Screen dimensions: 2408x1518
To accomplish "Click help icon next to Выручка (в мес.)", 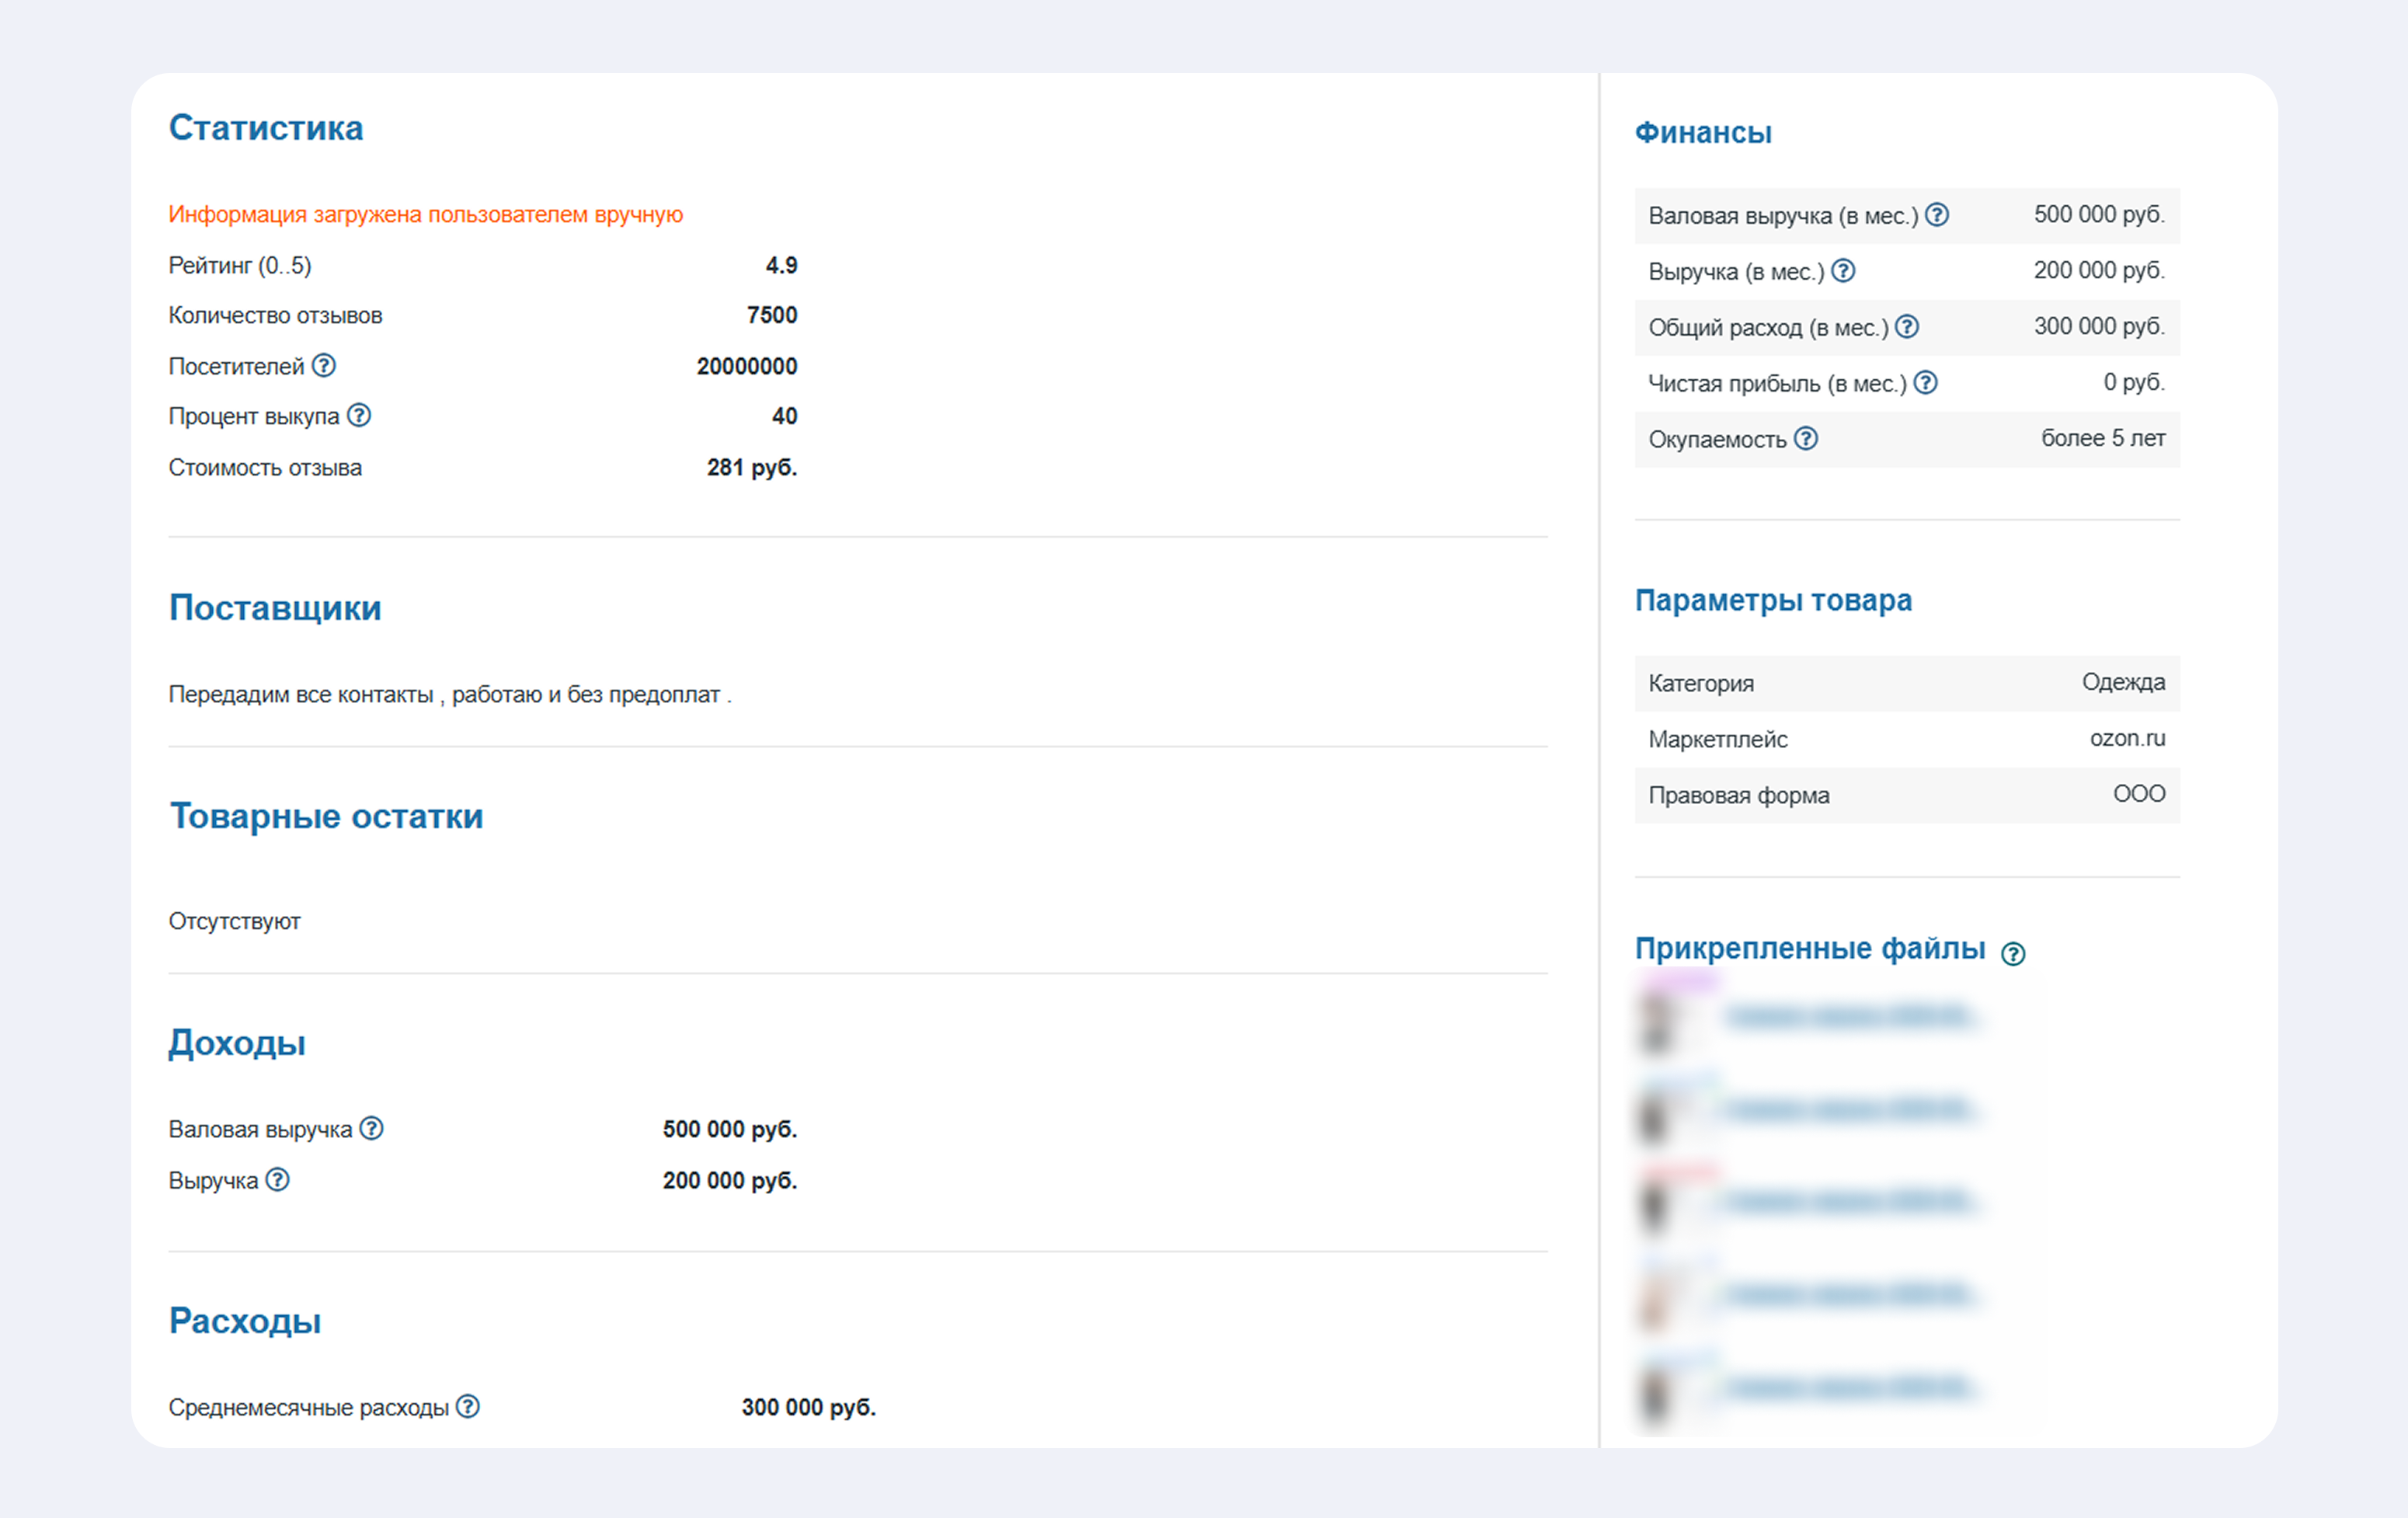I will (x=1843, y=271).
